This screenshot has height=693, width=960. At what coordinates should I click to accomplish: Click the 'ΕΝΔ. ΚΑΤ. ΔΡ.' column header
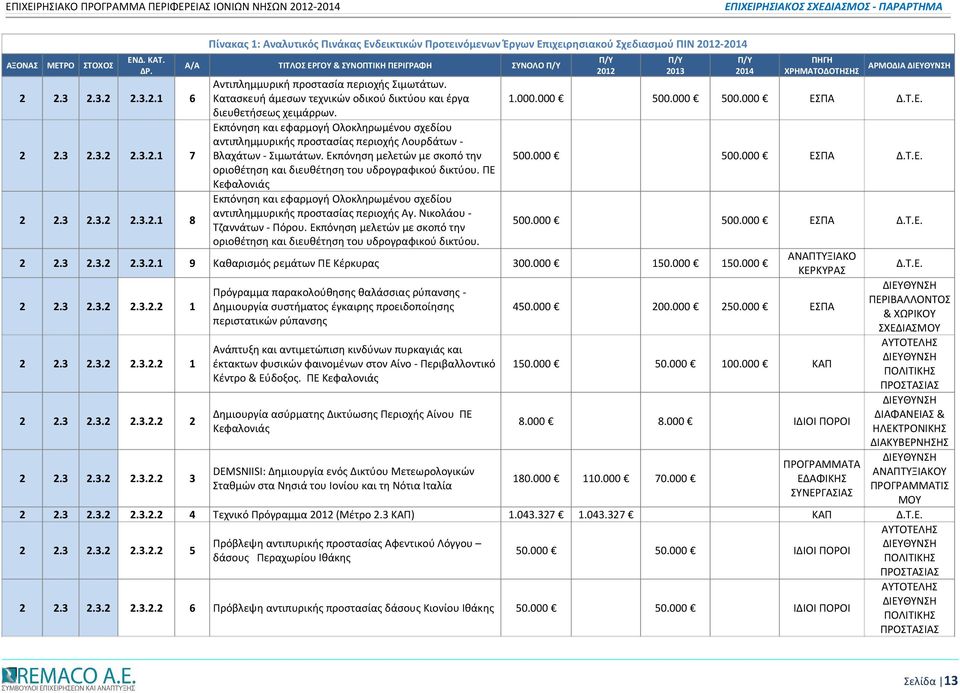[x=146, y=66]
